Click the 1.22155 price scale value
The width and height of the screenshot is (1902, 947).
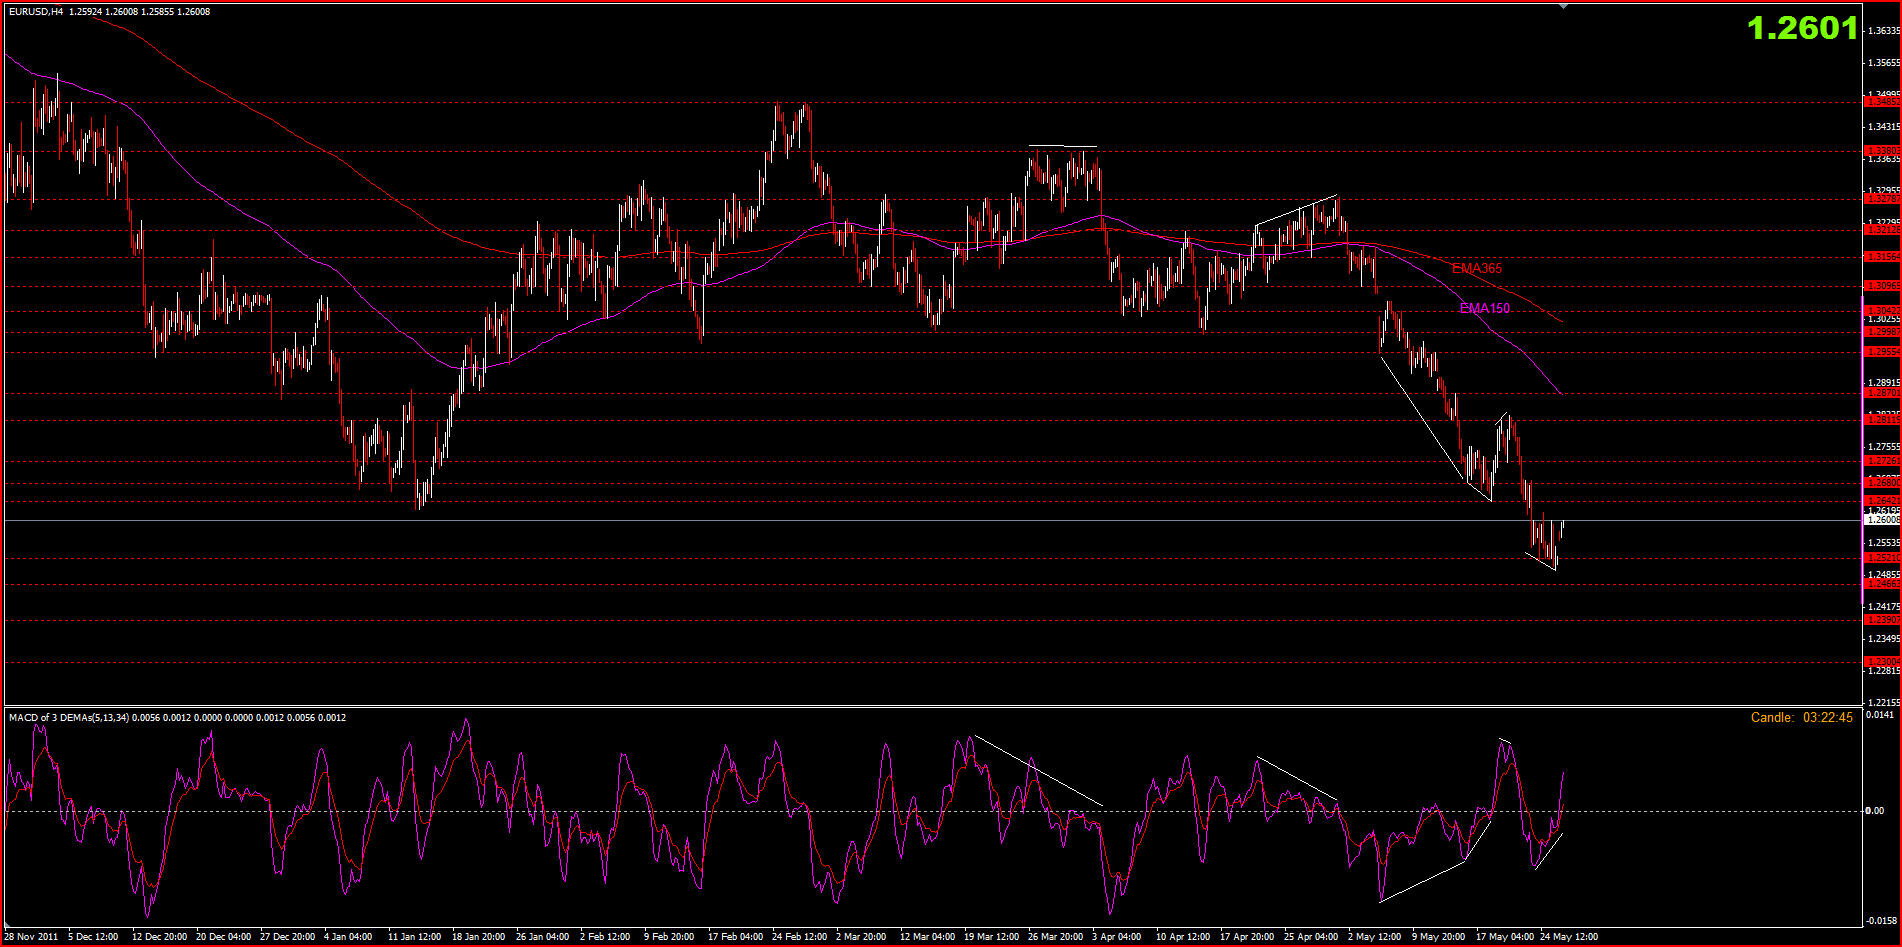point(1884,703)
